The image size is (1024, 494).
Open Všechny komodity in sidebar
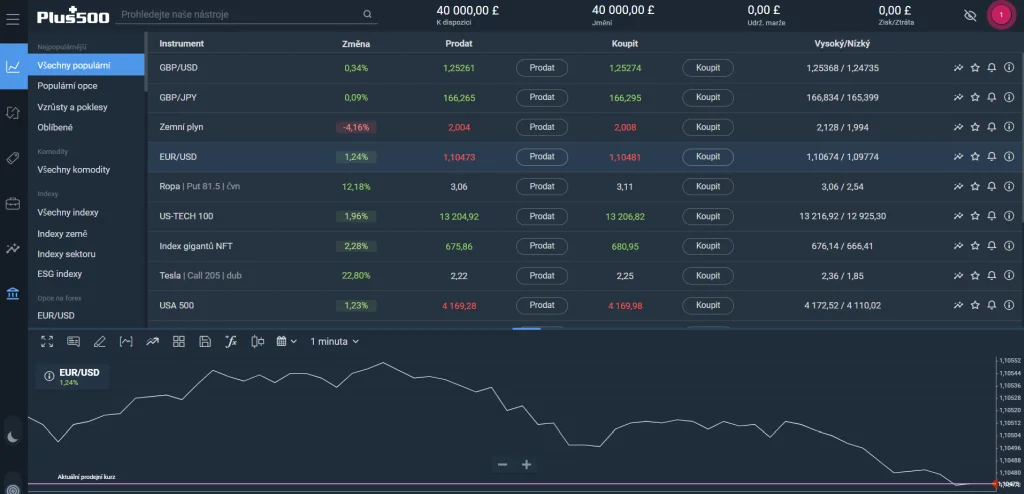(73, 170)
